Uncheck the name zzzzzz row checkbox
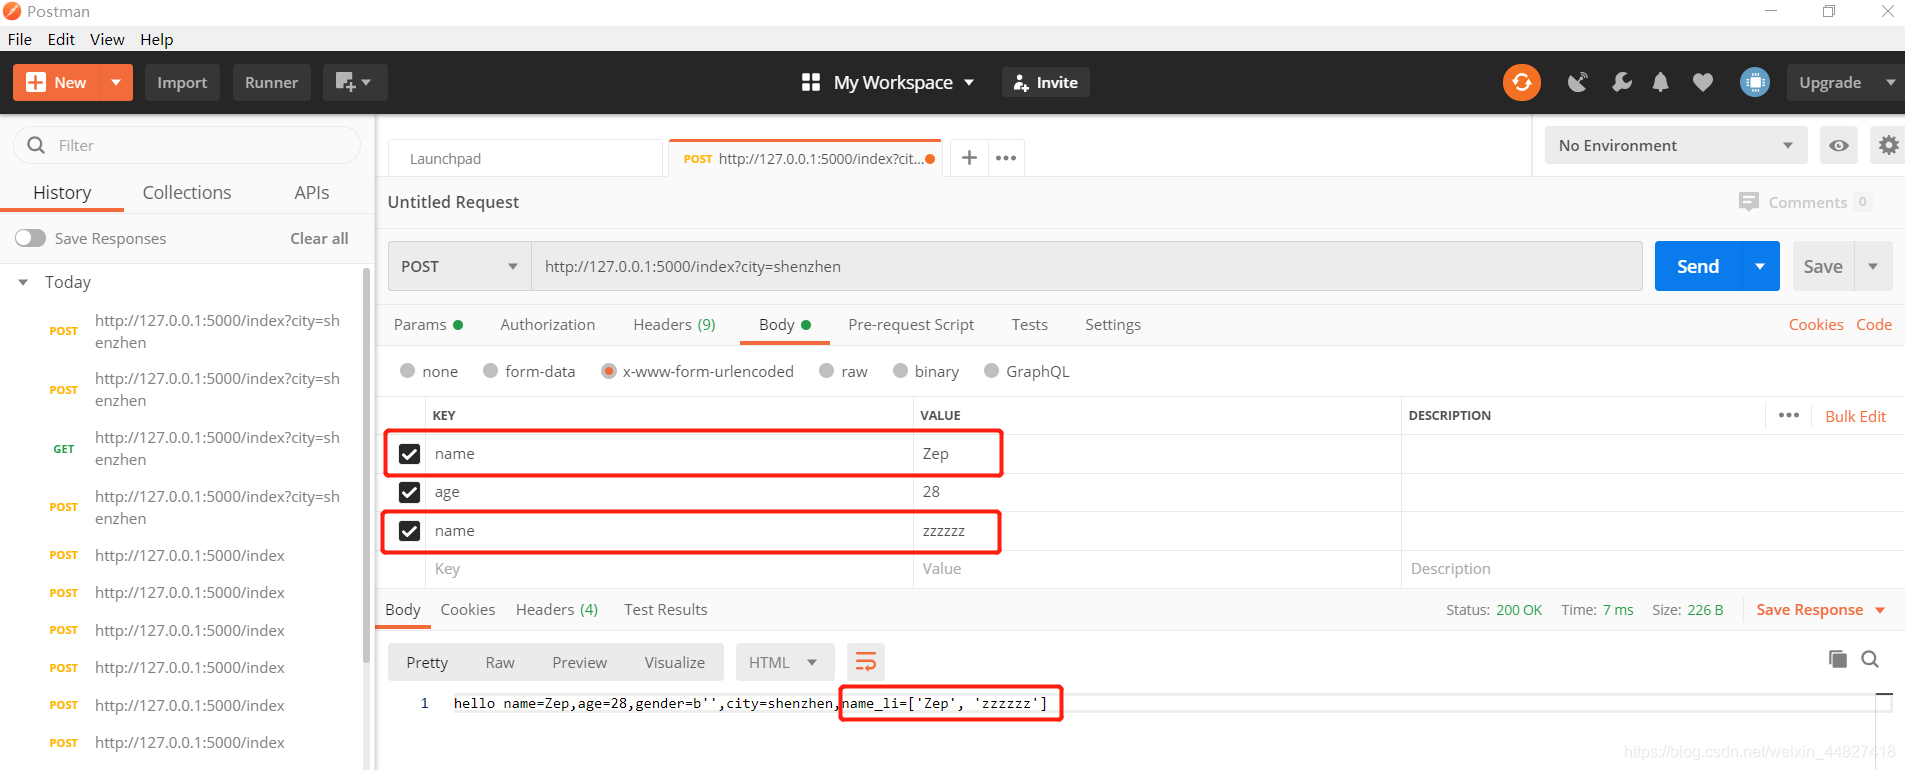Viewport: 1905px width, 770px height. [409, 531]
